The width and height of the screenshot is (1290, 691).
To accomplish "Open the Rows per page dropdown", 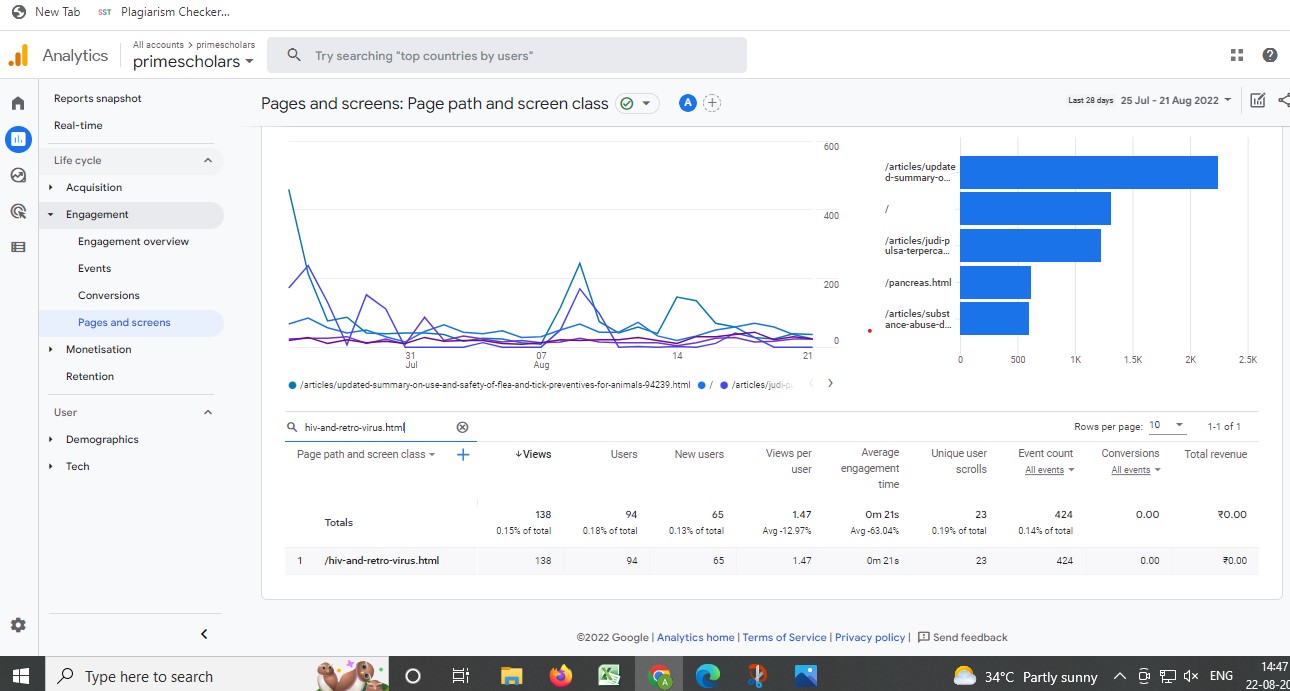I will 1166,426.
